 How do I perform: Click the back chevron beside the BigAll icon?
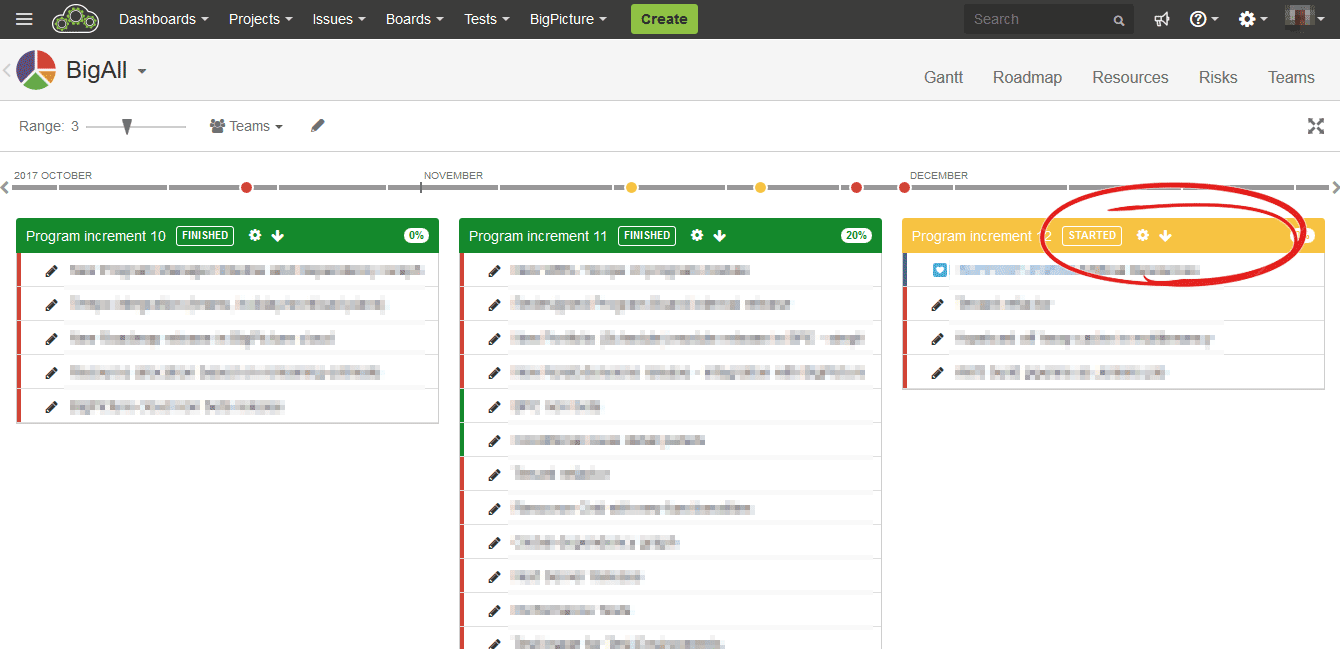click(7, 70)
